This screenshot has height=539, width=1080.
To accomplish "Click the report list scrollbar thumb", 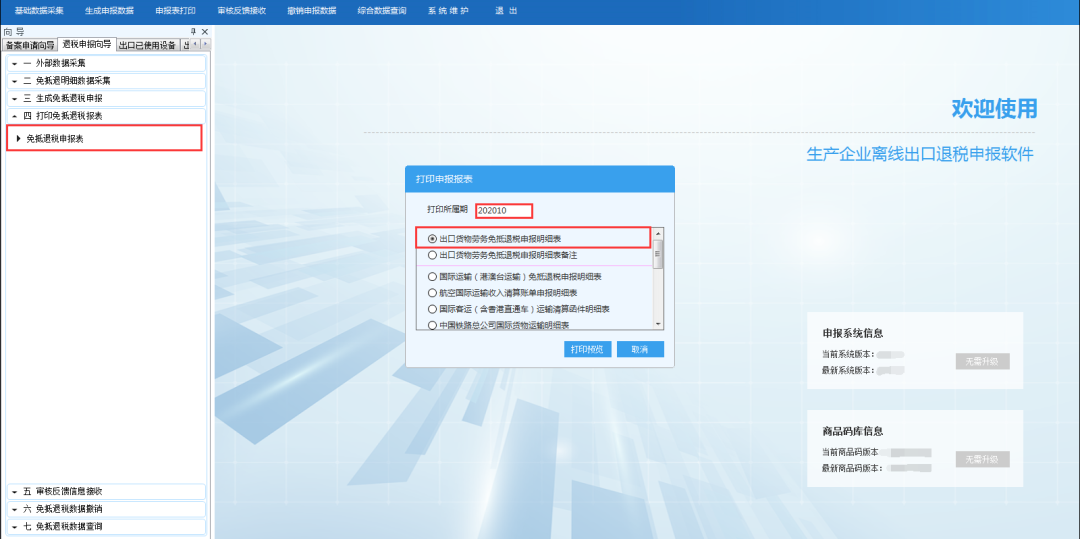I will click(658, 254).
